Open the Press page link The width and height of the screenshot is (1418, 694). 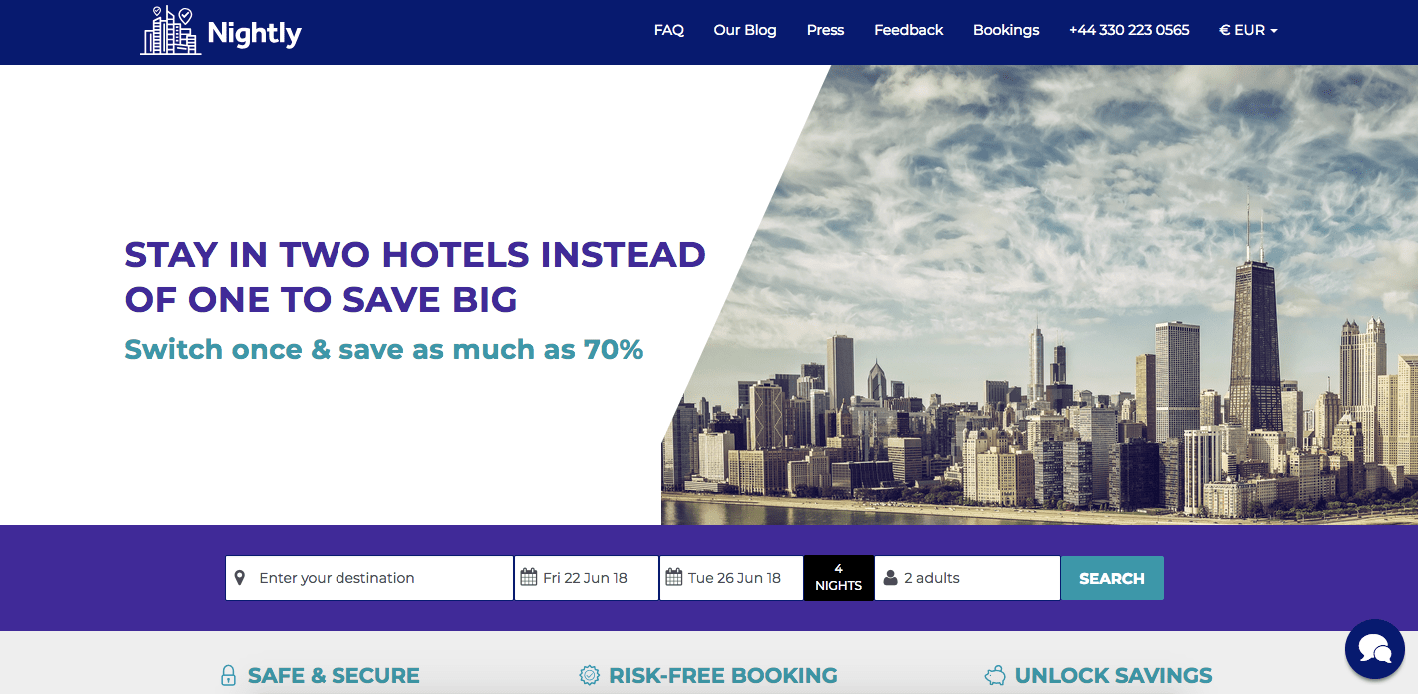tap(826, 30)
